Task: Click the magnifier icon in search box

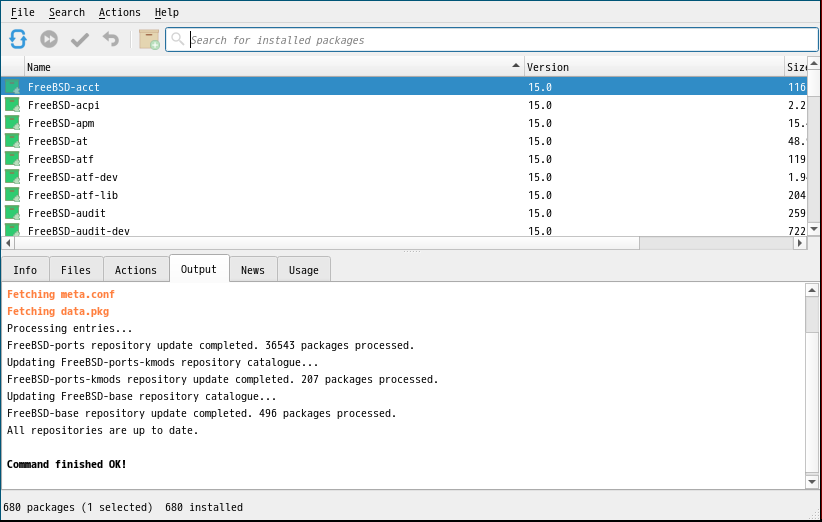Action: tap(178, 39)
